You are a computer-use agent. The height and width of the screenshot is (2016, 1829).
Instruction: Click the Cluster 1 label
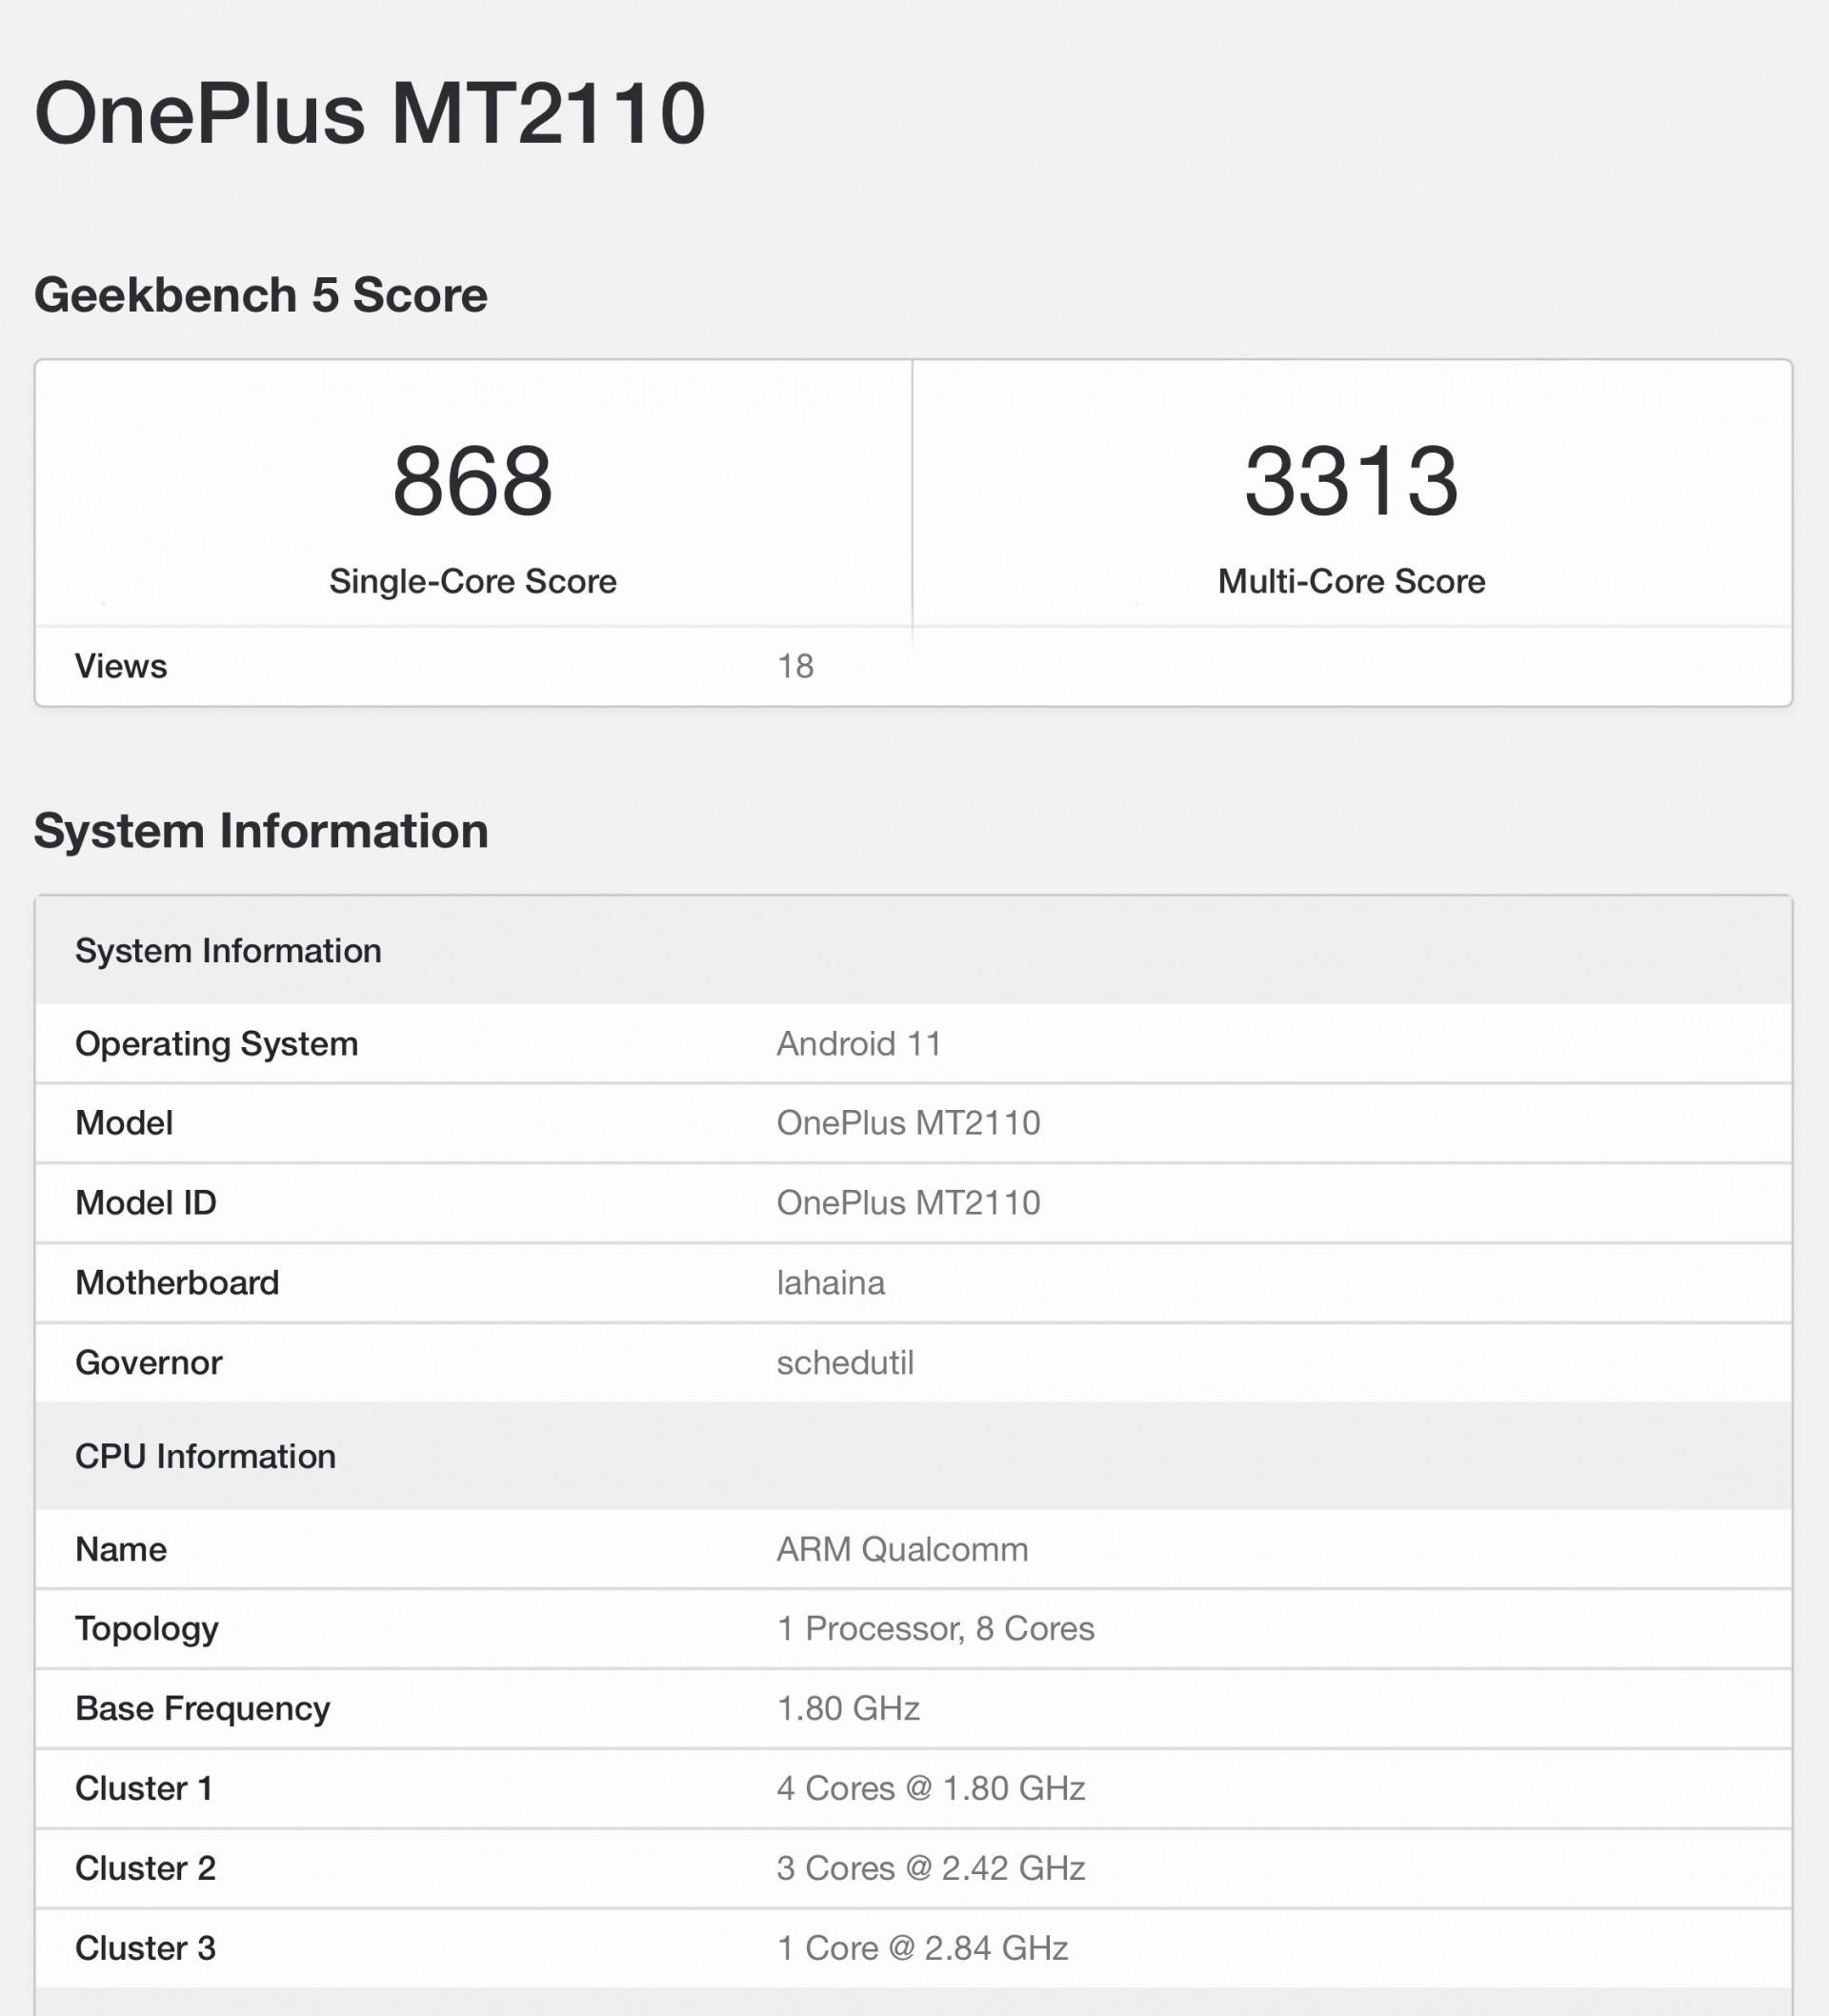pyautogui.click(x=144, y=1789)
